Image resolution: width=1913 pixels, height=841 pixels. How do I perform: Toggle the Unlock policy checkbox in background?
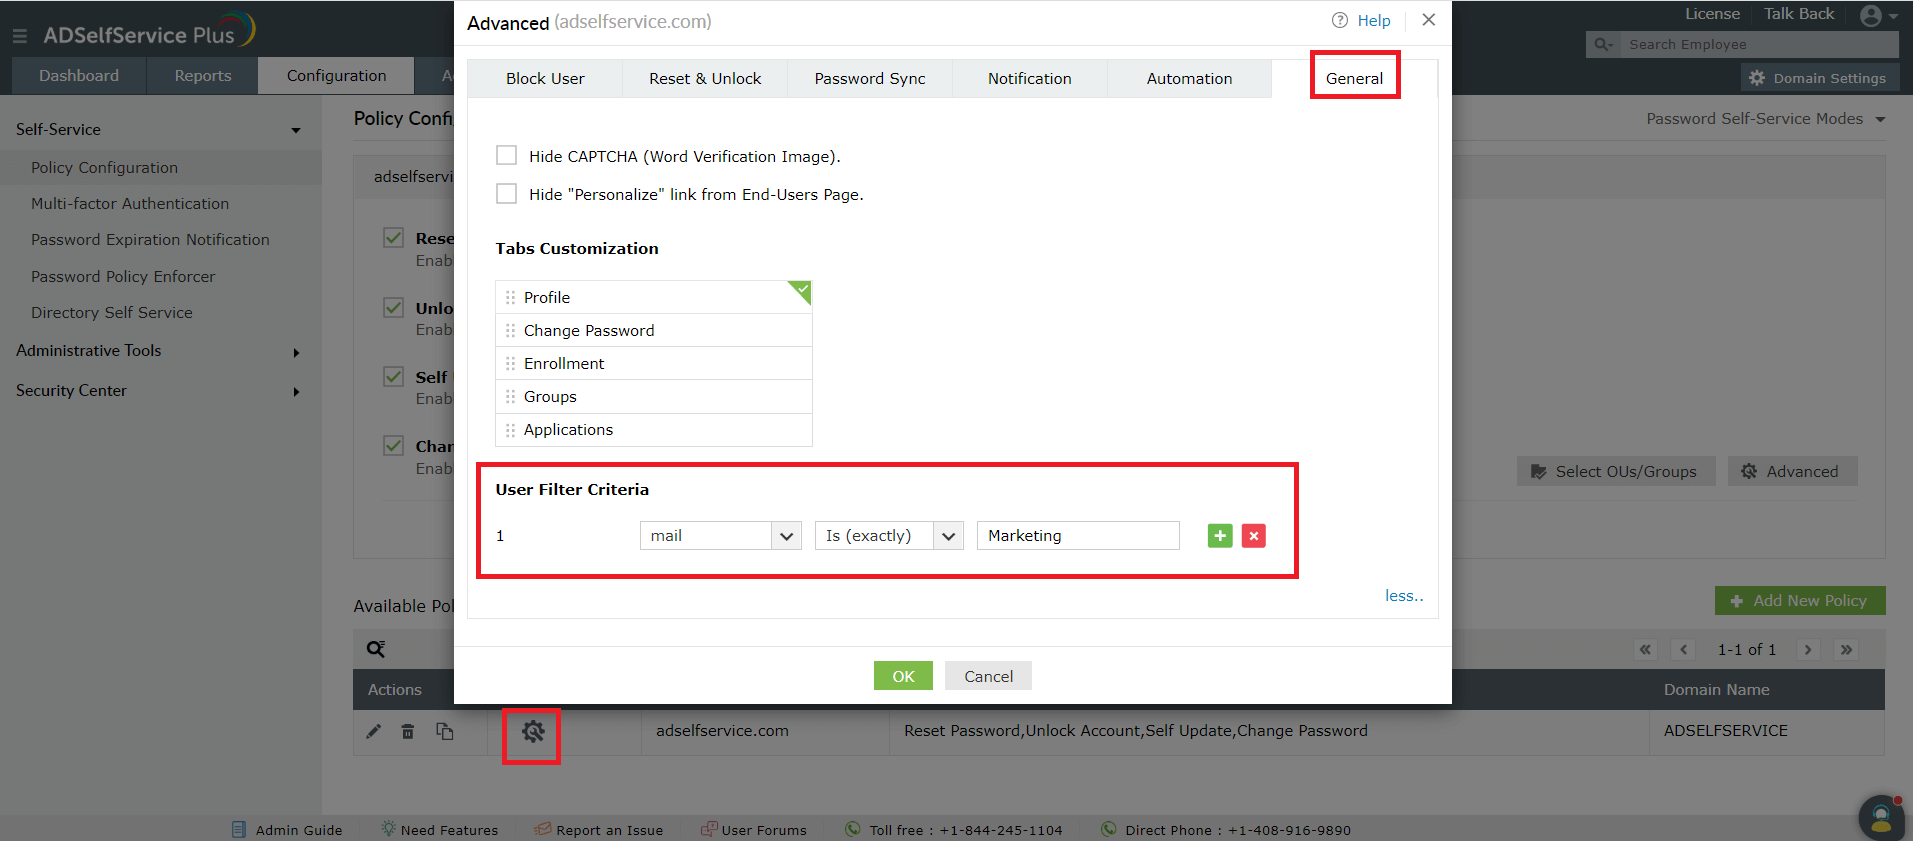(x=394, y=307)
